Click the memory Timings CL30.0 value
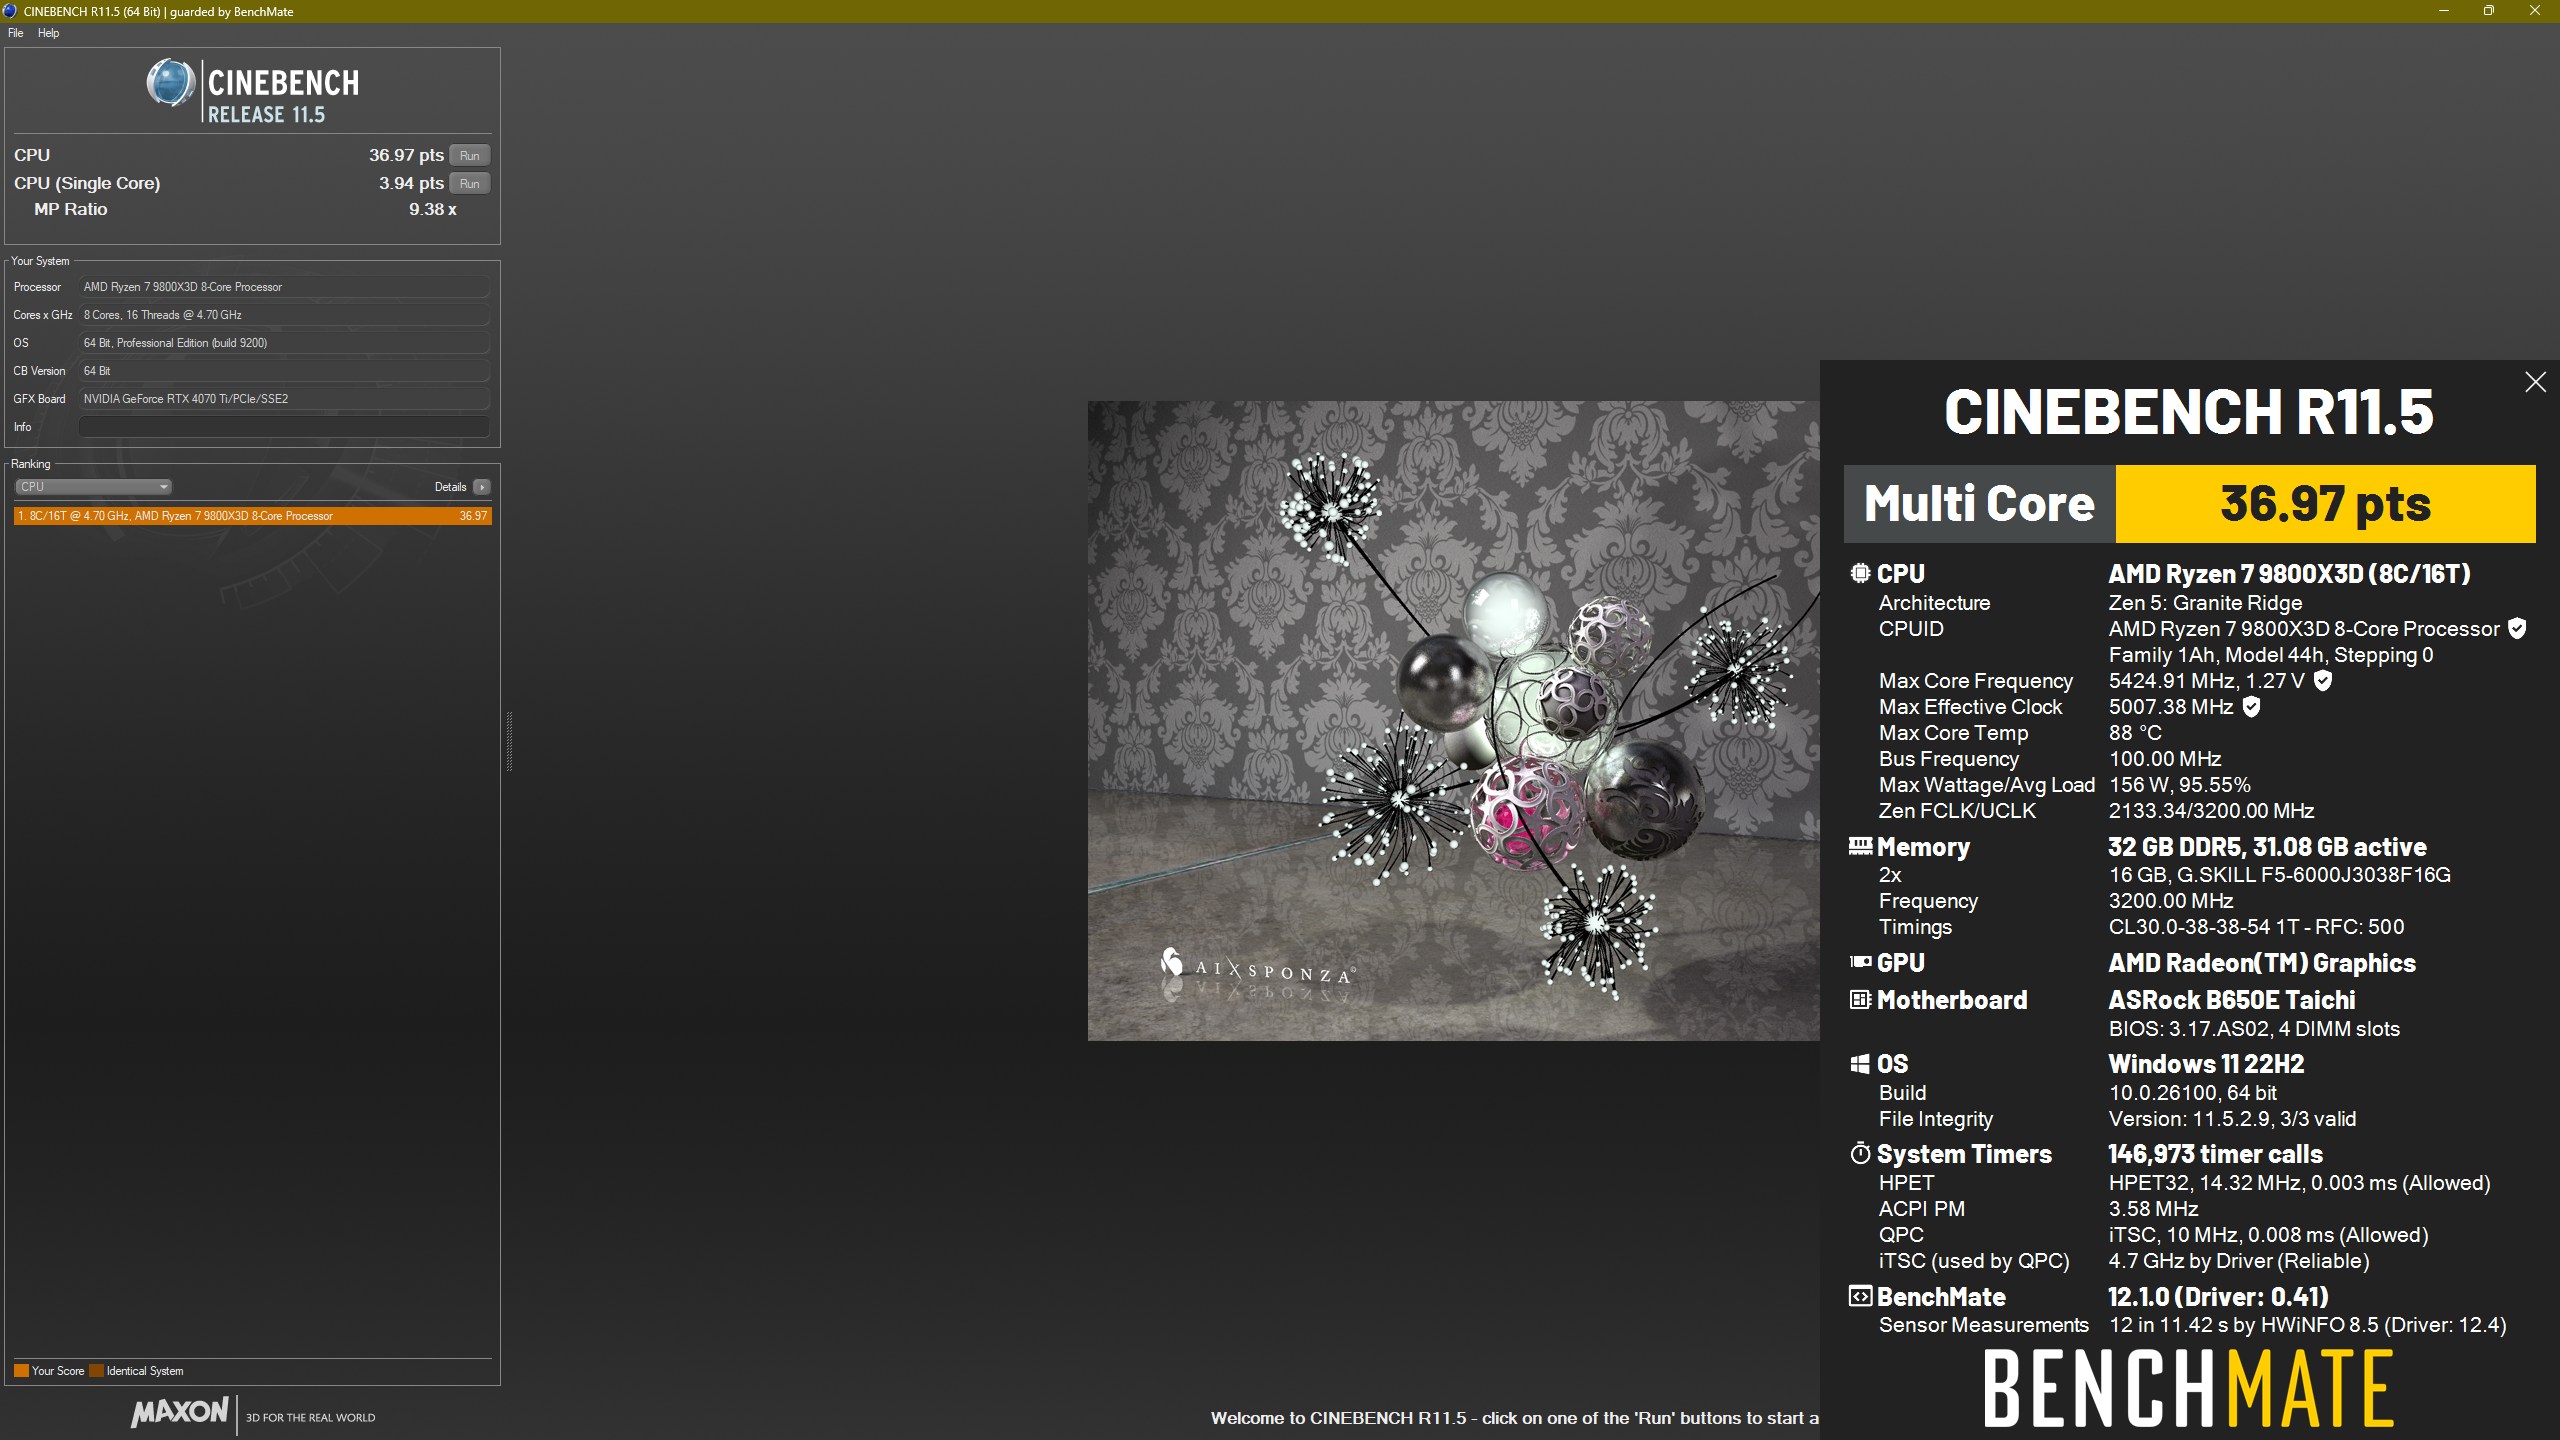The image size is (2560, 1440). pyautogui.click(x=2256, y=927)
